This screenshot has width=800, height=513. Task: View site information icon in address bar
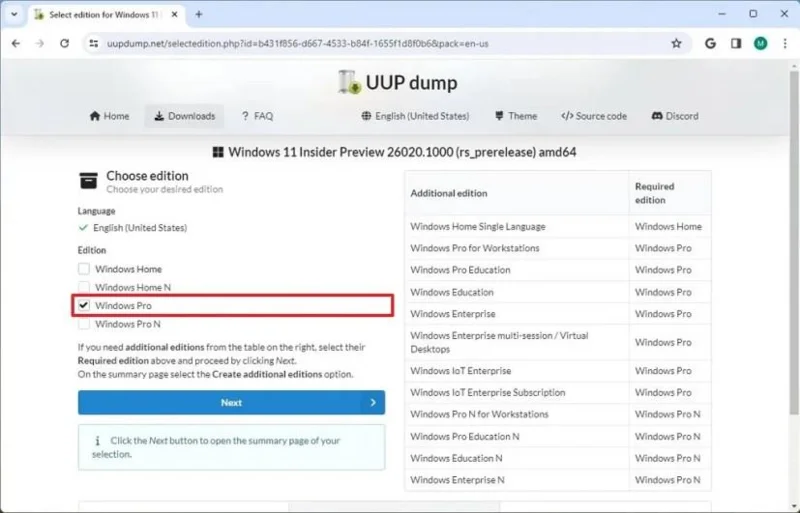point(93,43)
